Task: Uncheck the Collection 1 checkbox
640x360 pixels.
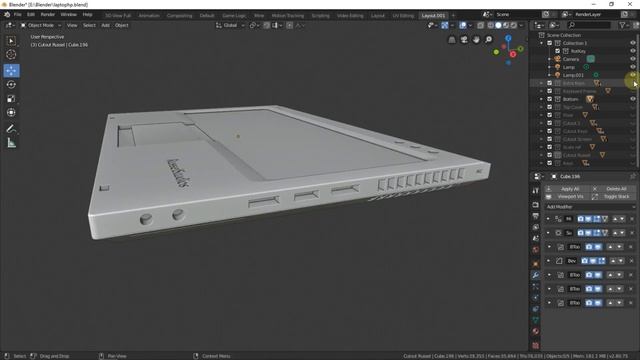Action: [x=549, y=43]
